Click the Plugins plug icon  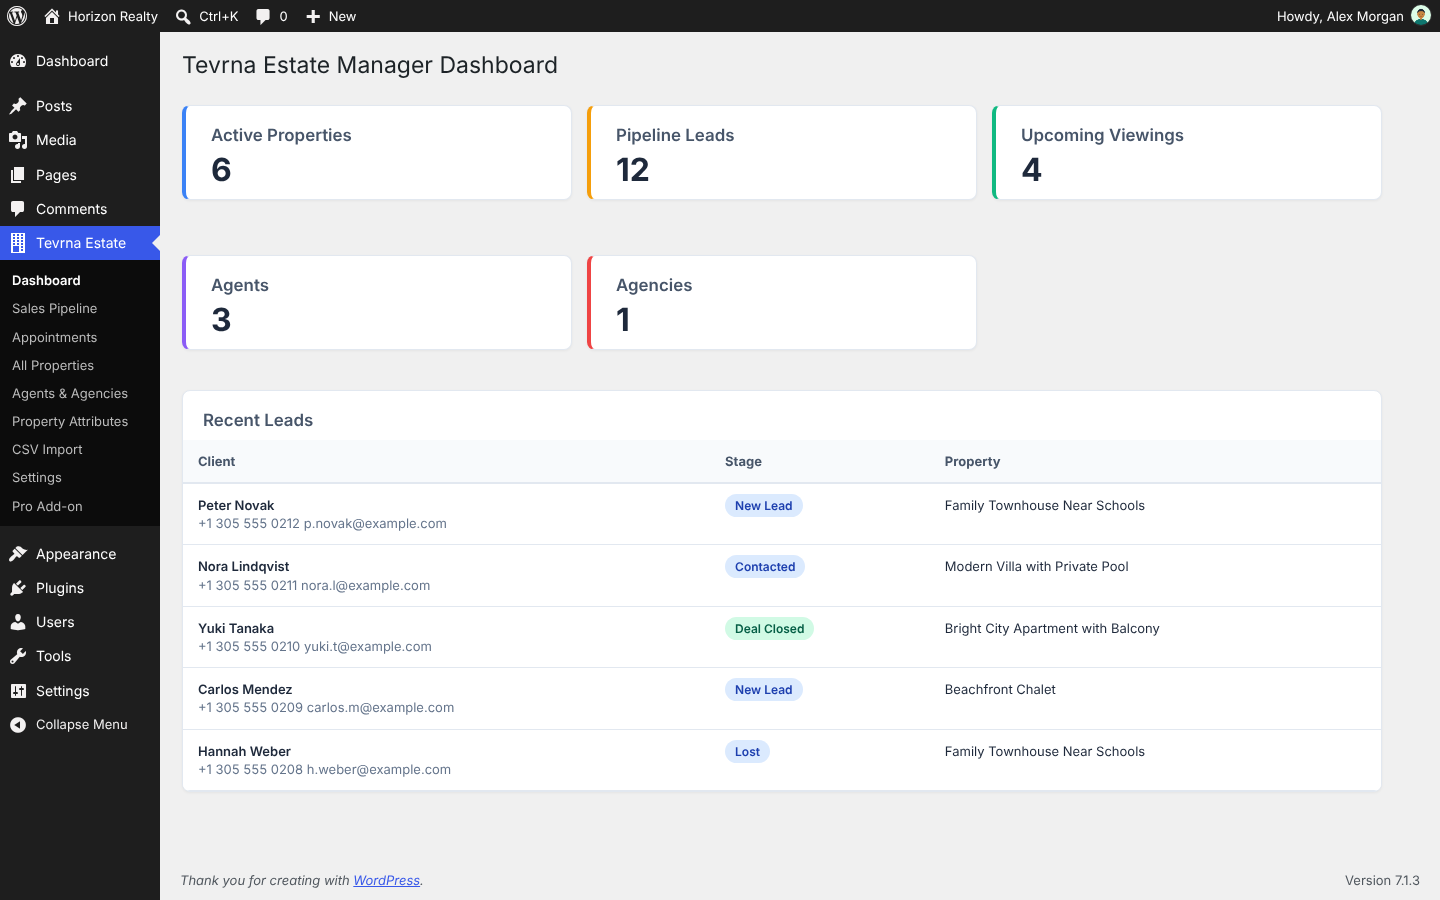tap(18, 588)
